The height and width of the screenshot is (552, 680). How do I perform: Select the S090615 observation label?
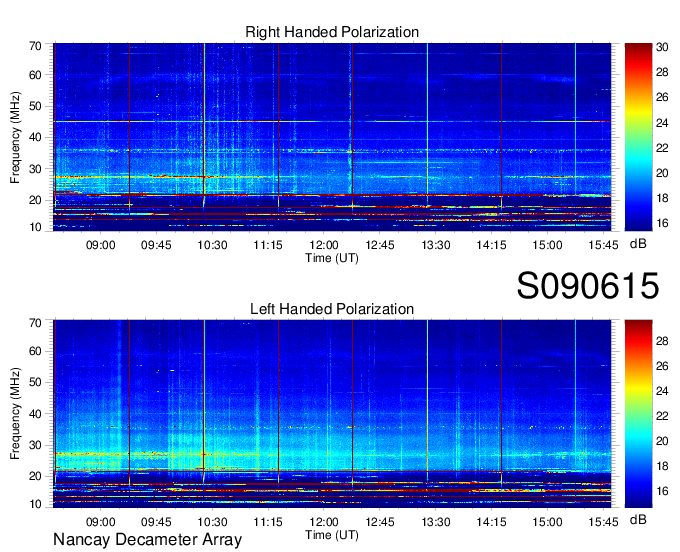(x=588, y=286)
